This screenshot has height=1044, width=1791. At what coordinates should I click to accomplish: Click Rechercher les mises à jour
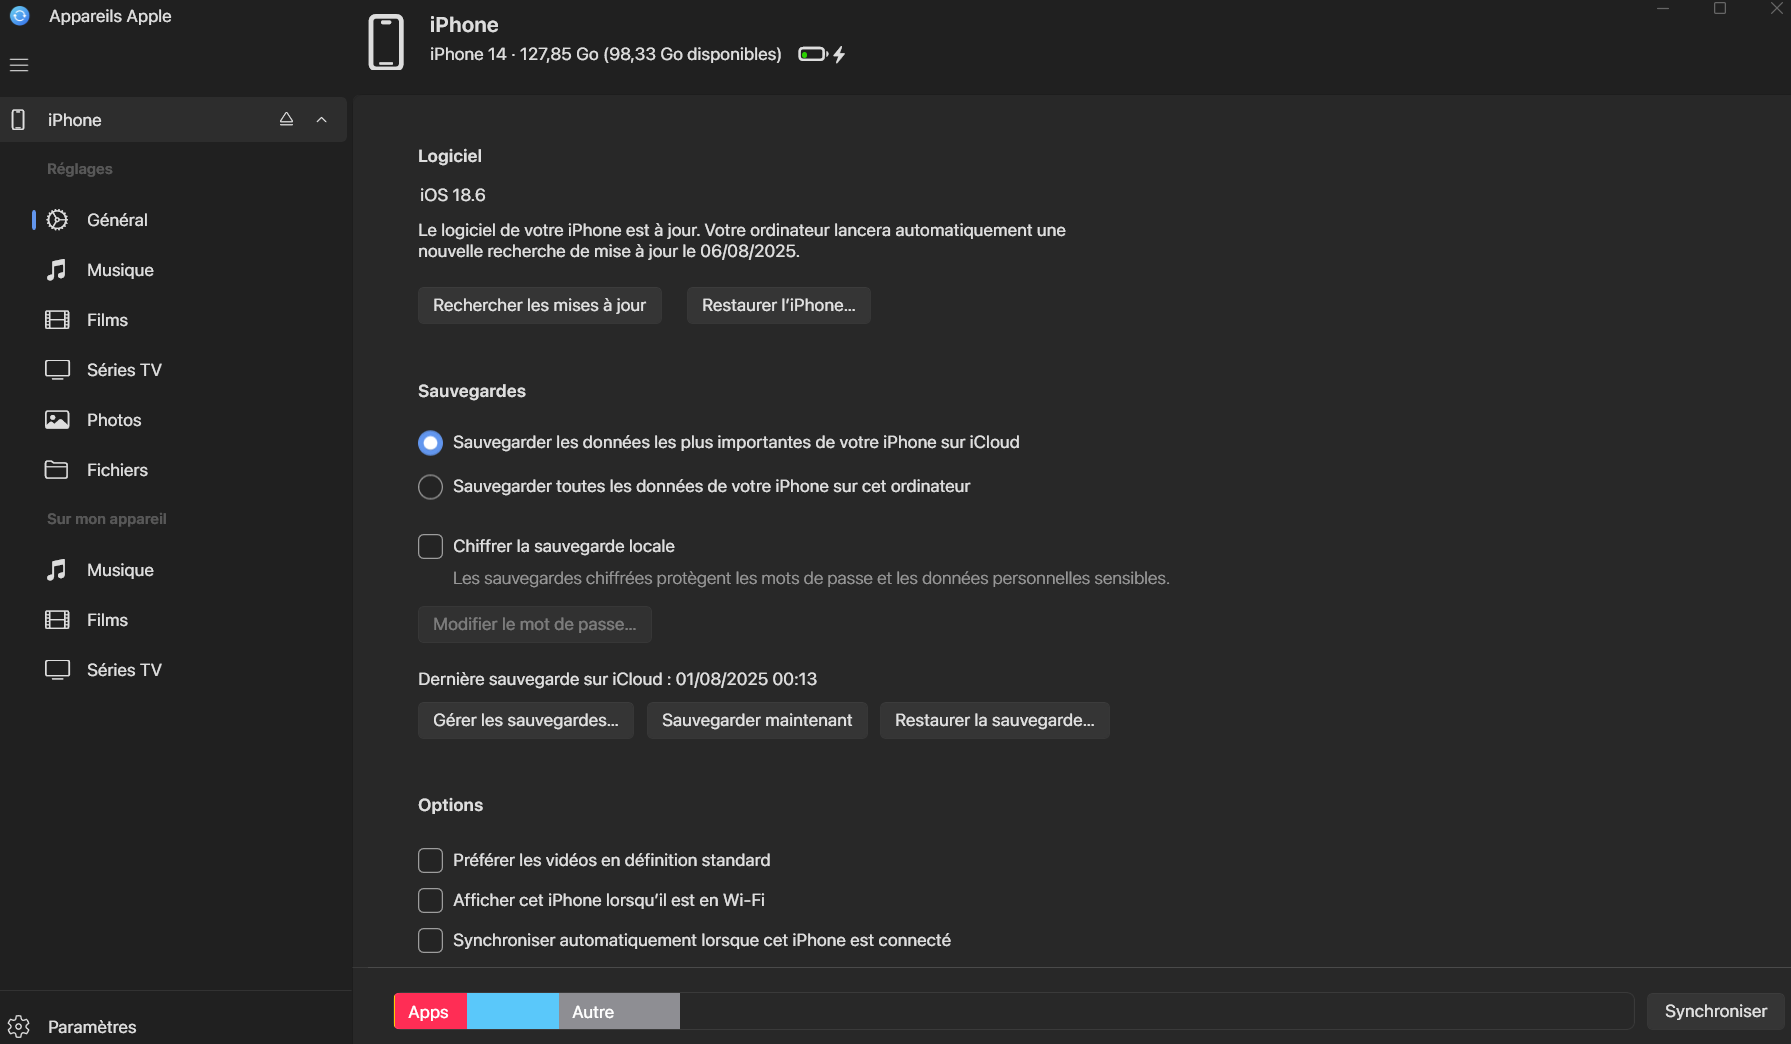pos(539,305)
